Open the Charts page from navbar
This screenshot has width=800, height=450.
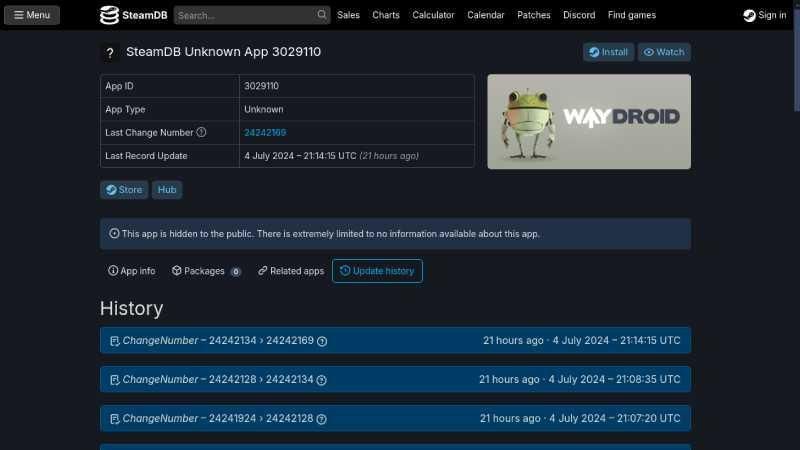pos(386,15)
